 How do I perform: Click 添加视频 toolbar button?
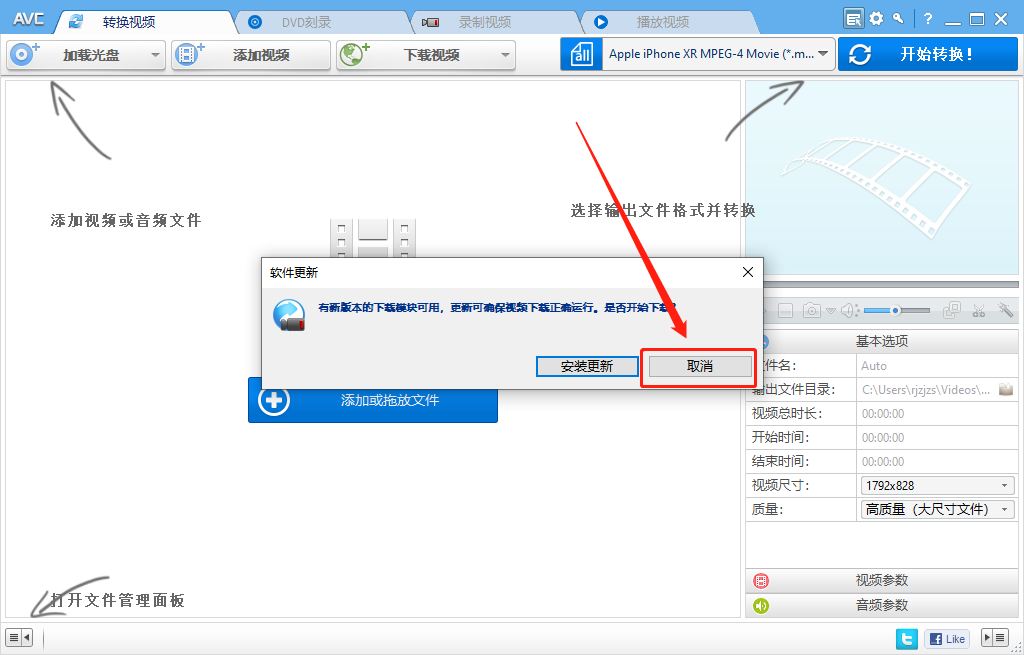pos(251,55)
